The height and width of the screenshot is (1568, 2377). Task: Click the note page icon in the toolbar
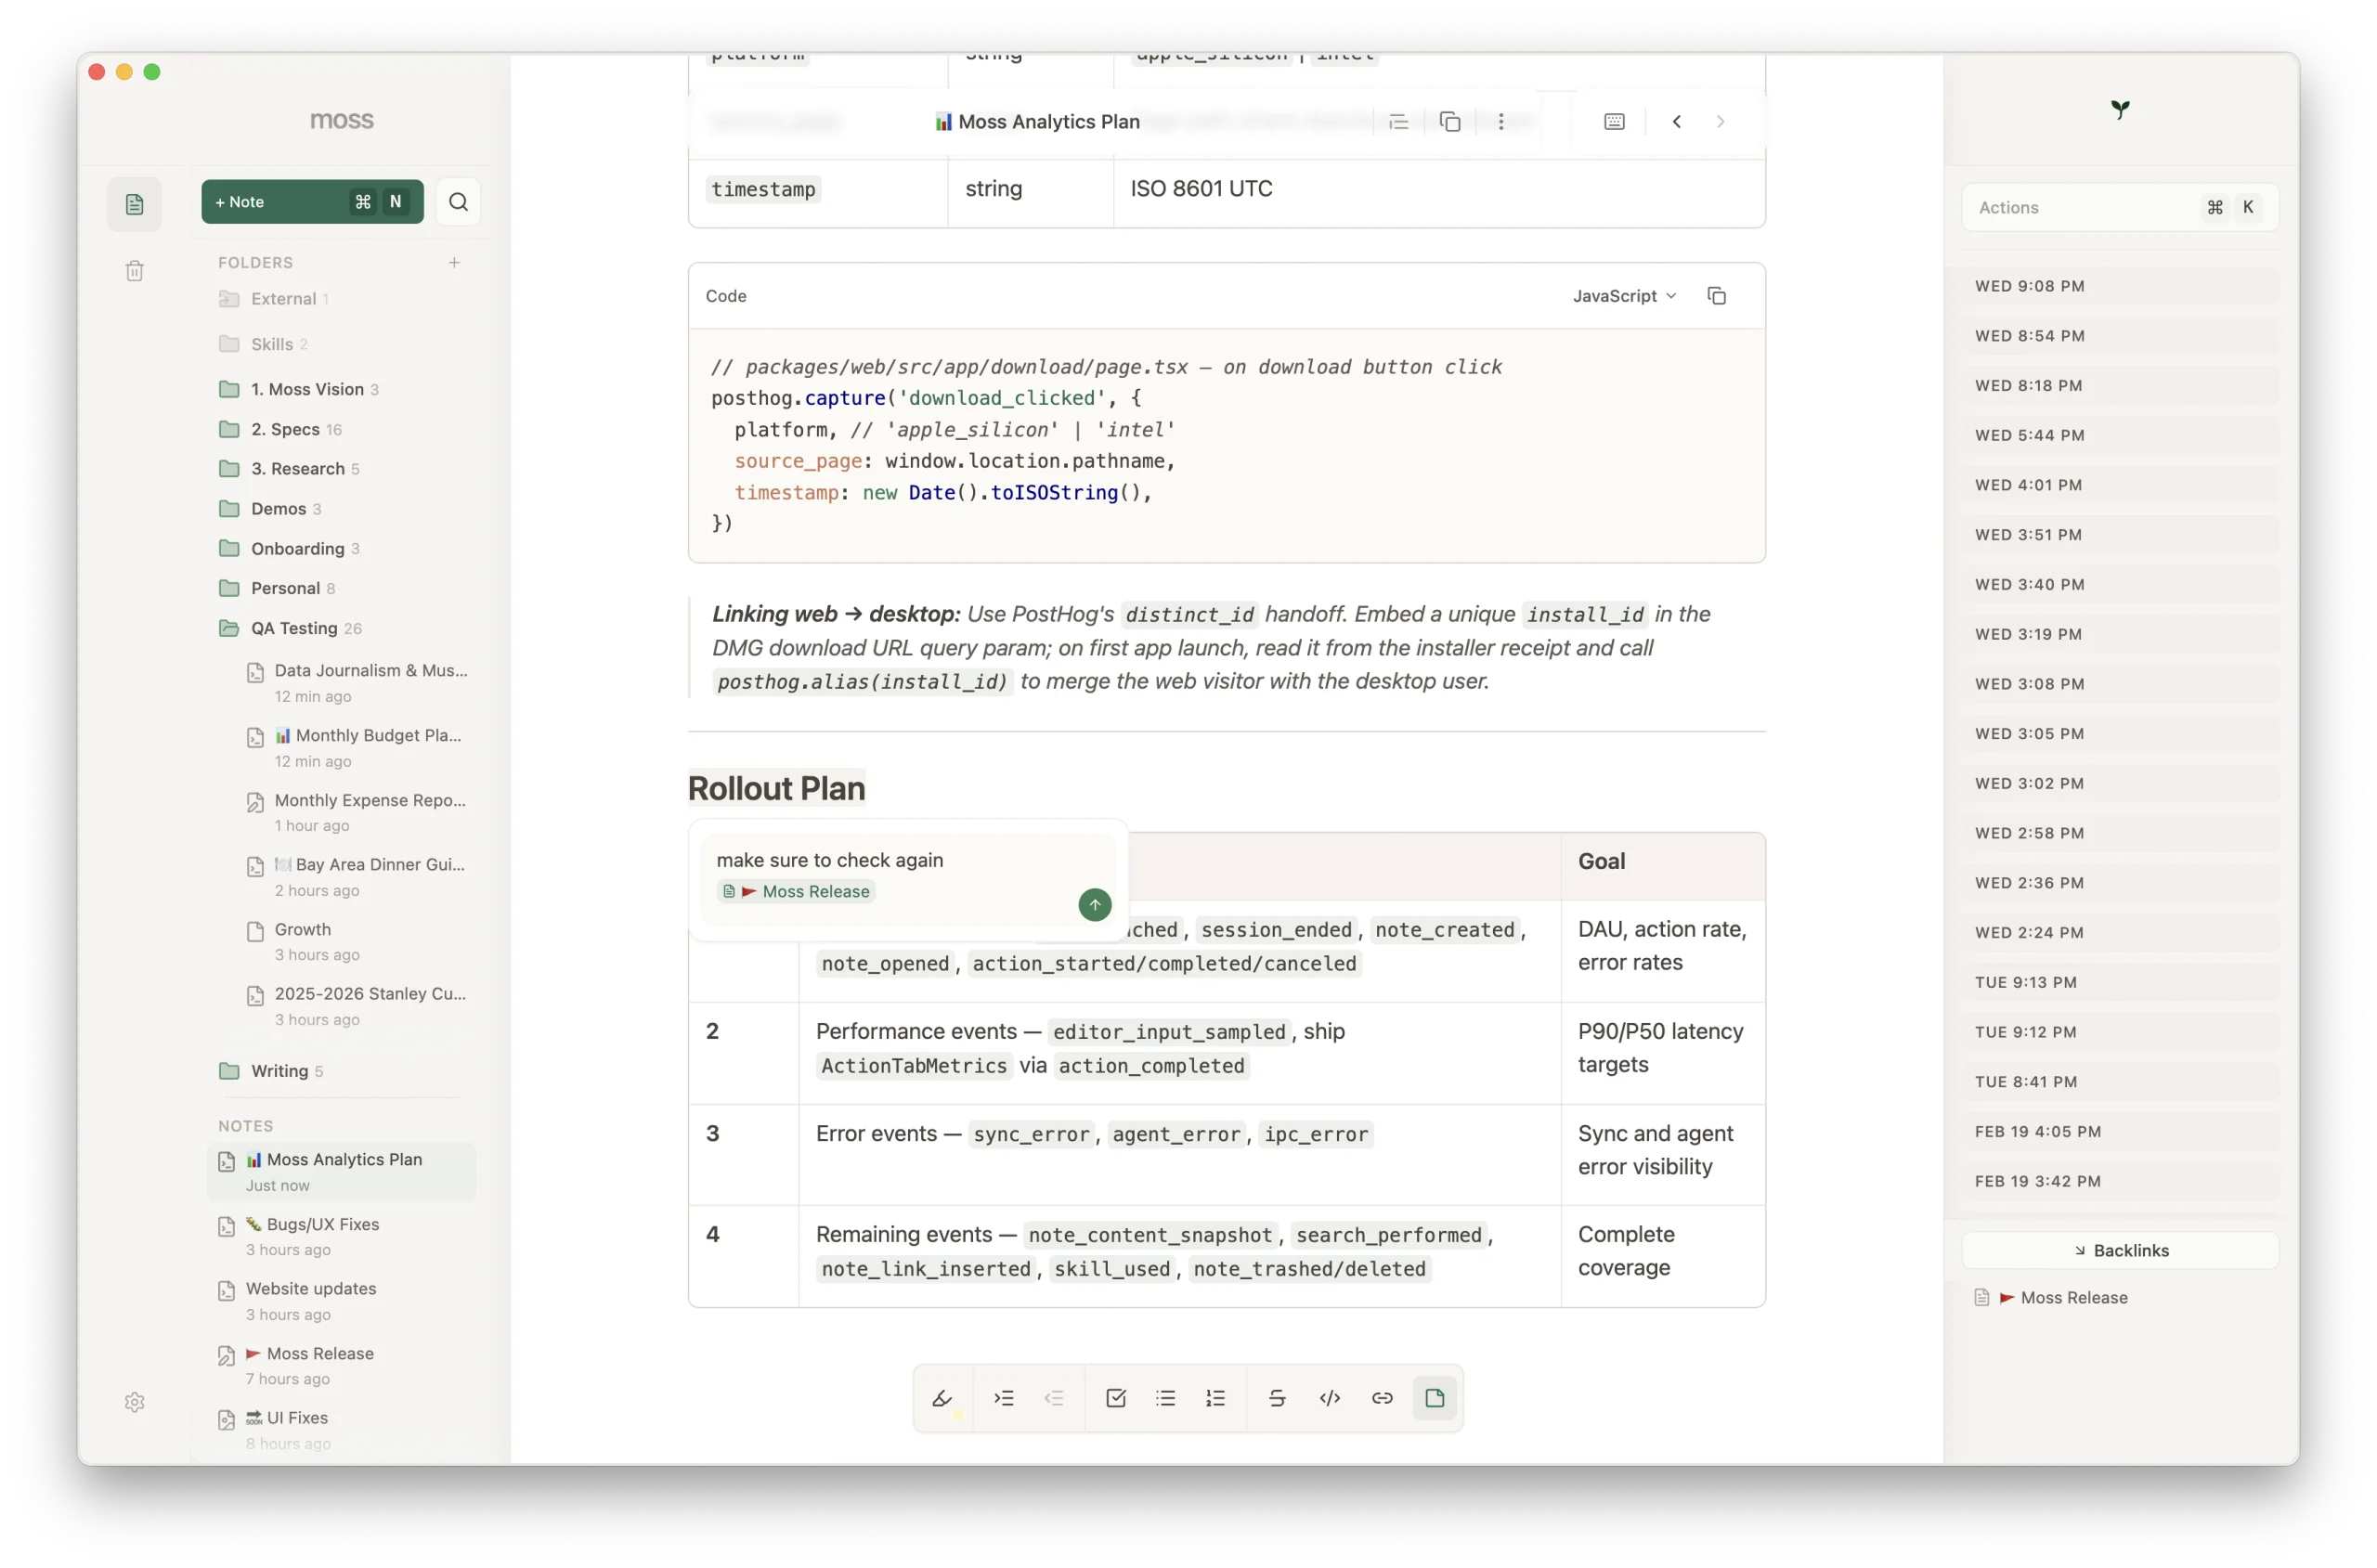tap(1435, 1398)
